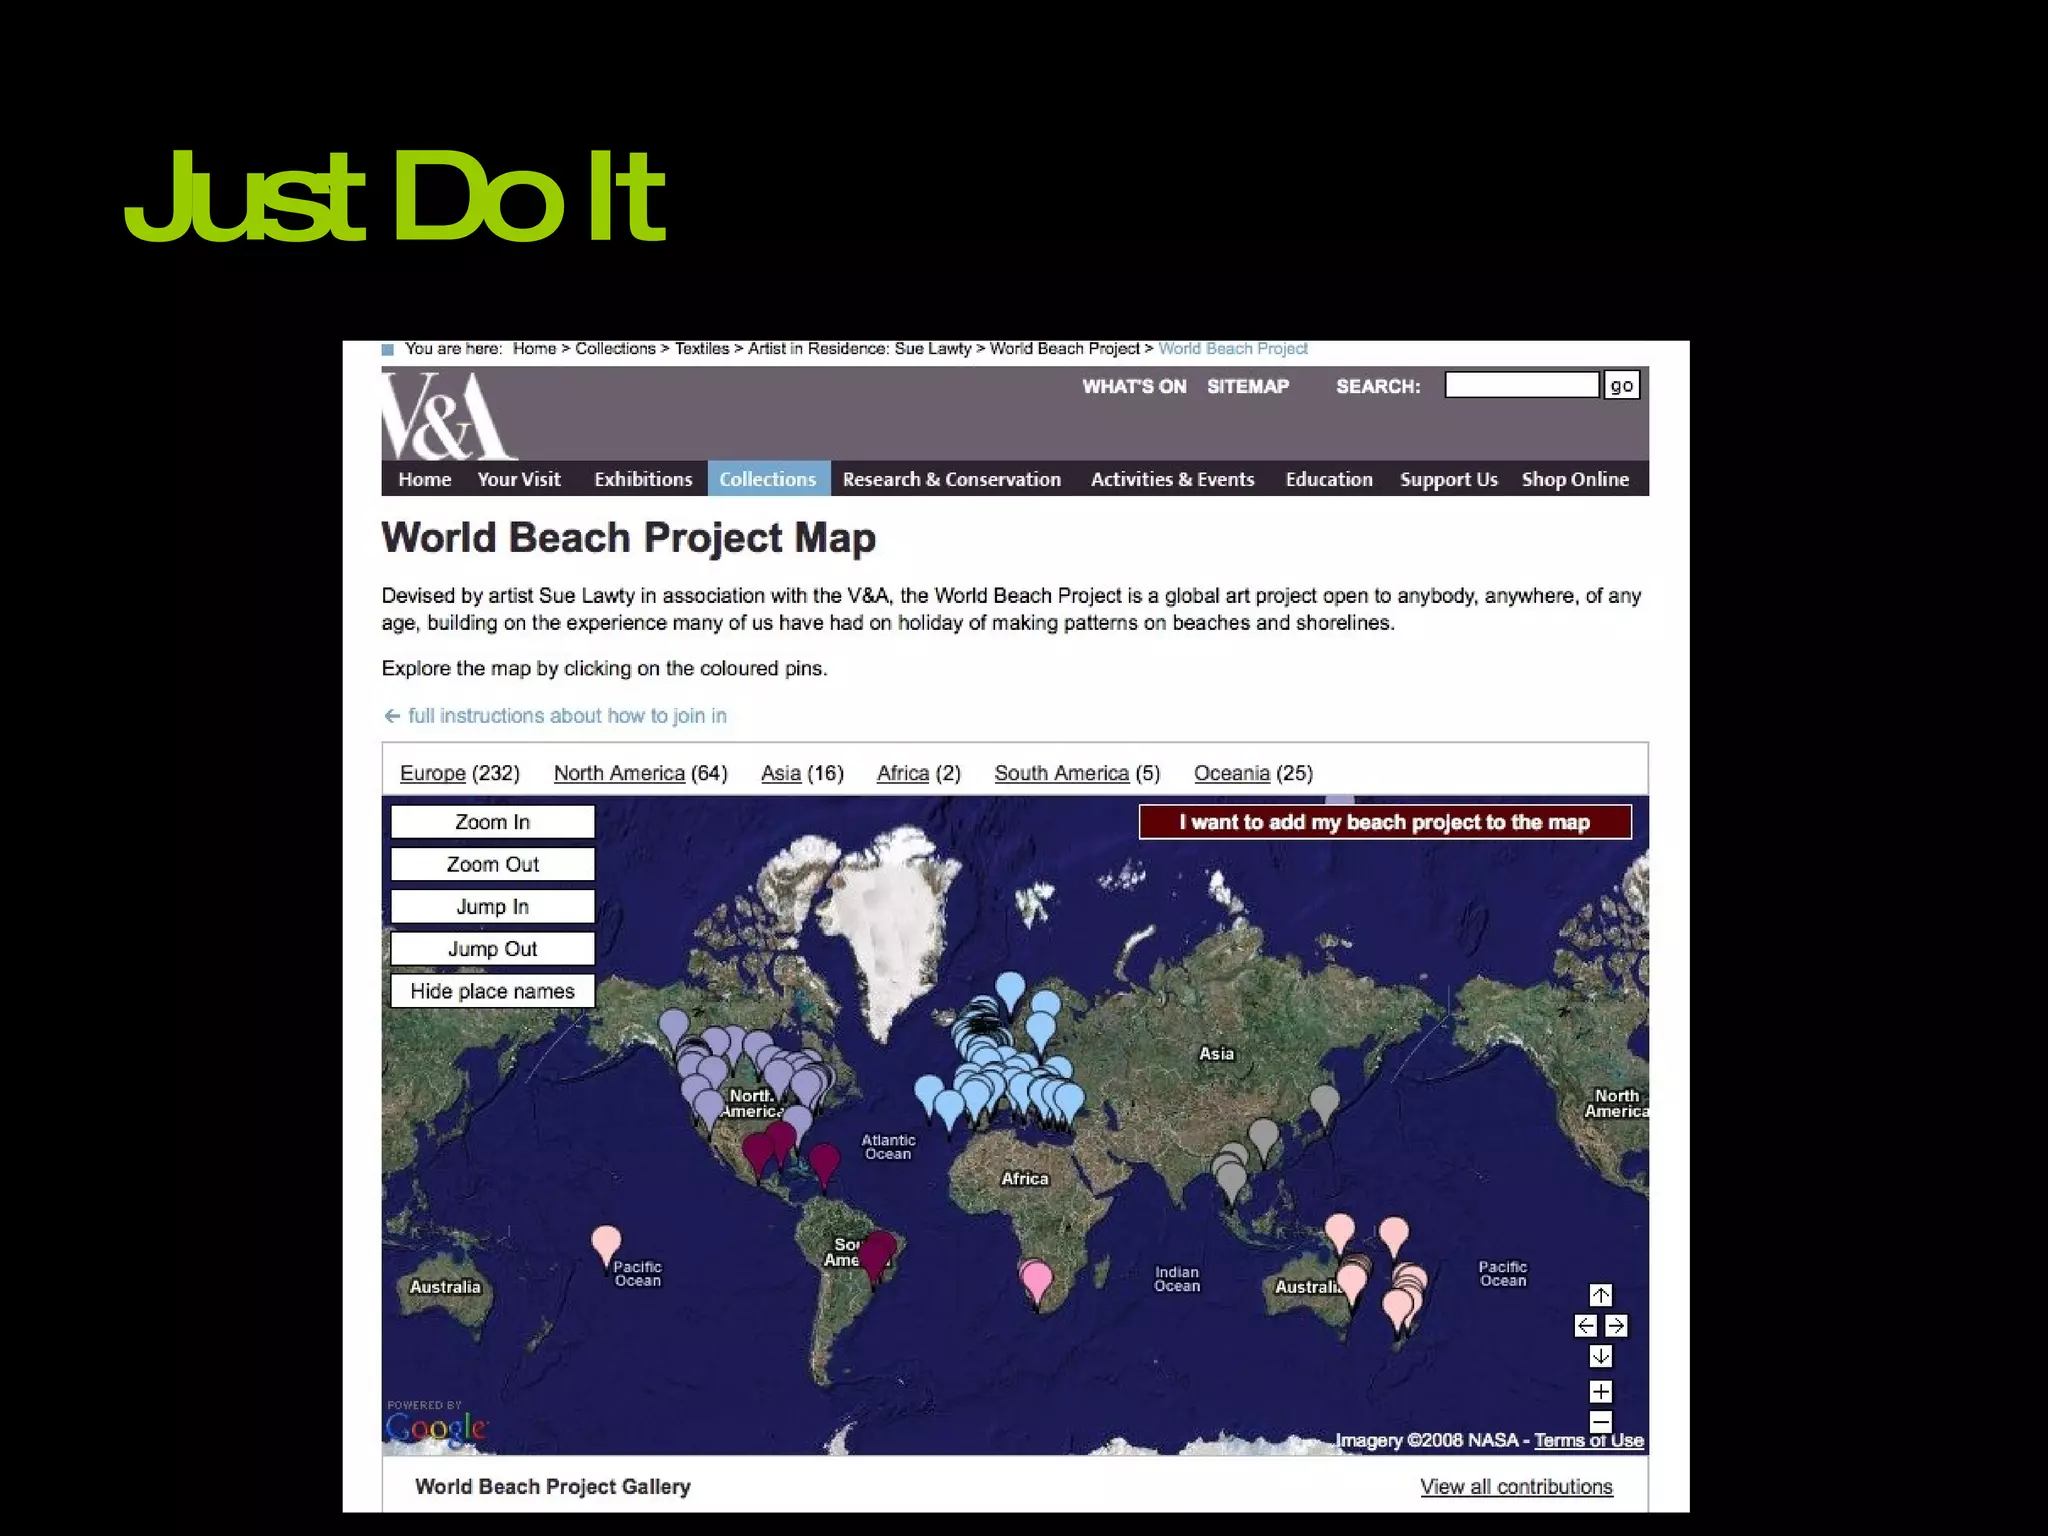
Task: Click the map pan right arrow
Action: 1616,1326
